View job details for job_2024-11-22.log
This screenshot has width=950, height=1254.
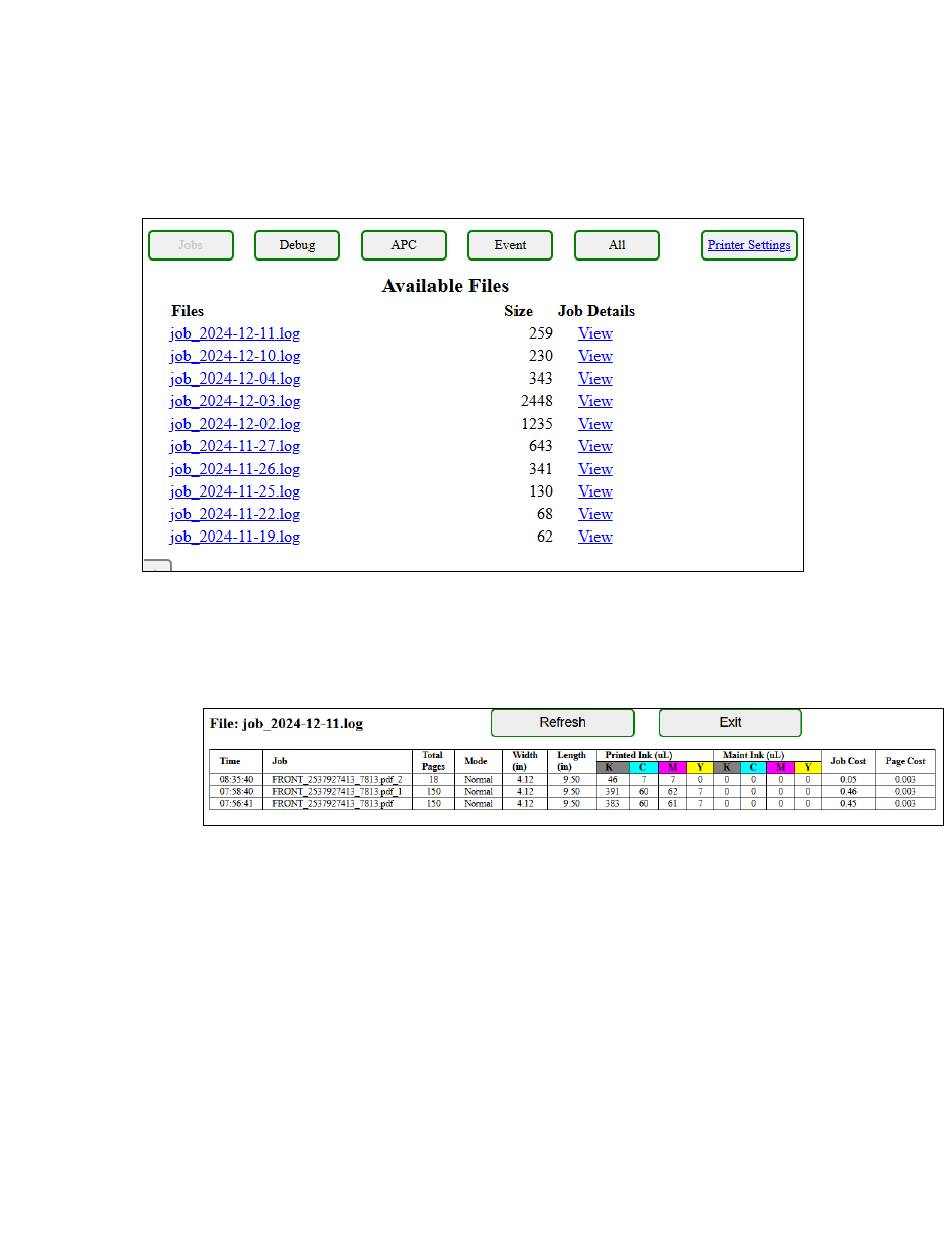[x=595, y=514]
